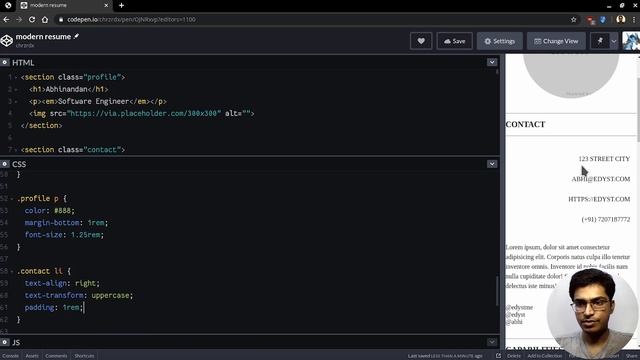Open pen in new window icon

pyautogui.click(x=498, y=356)
